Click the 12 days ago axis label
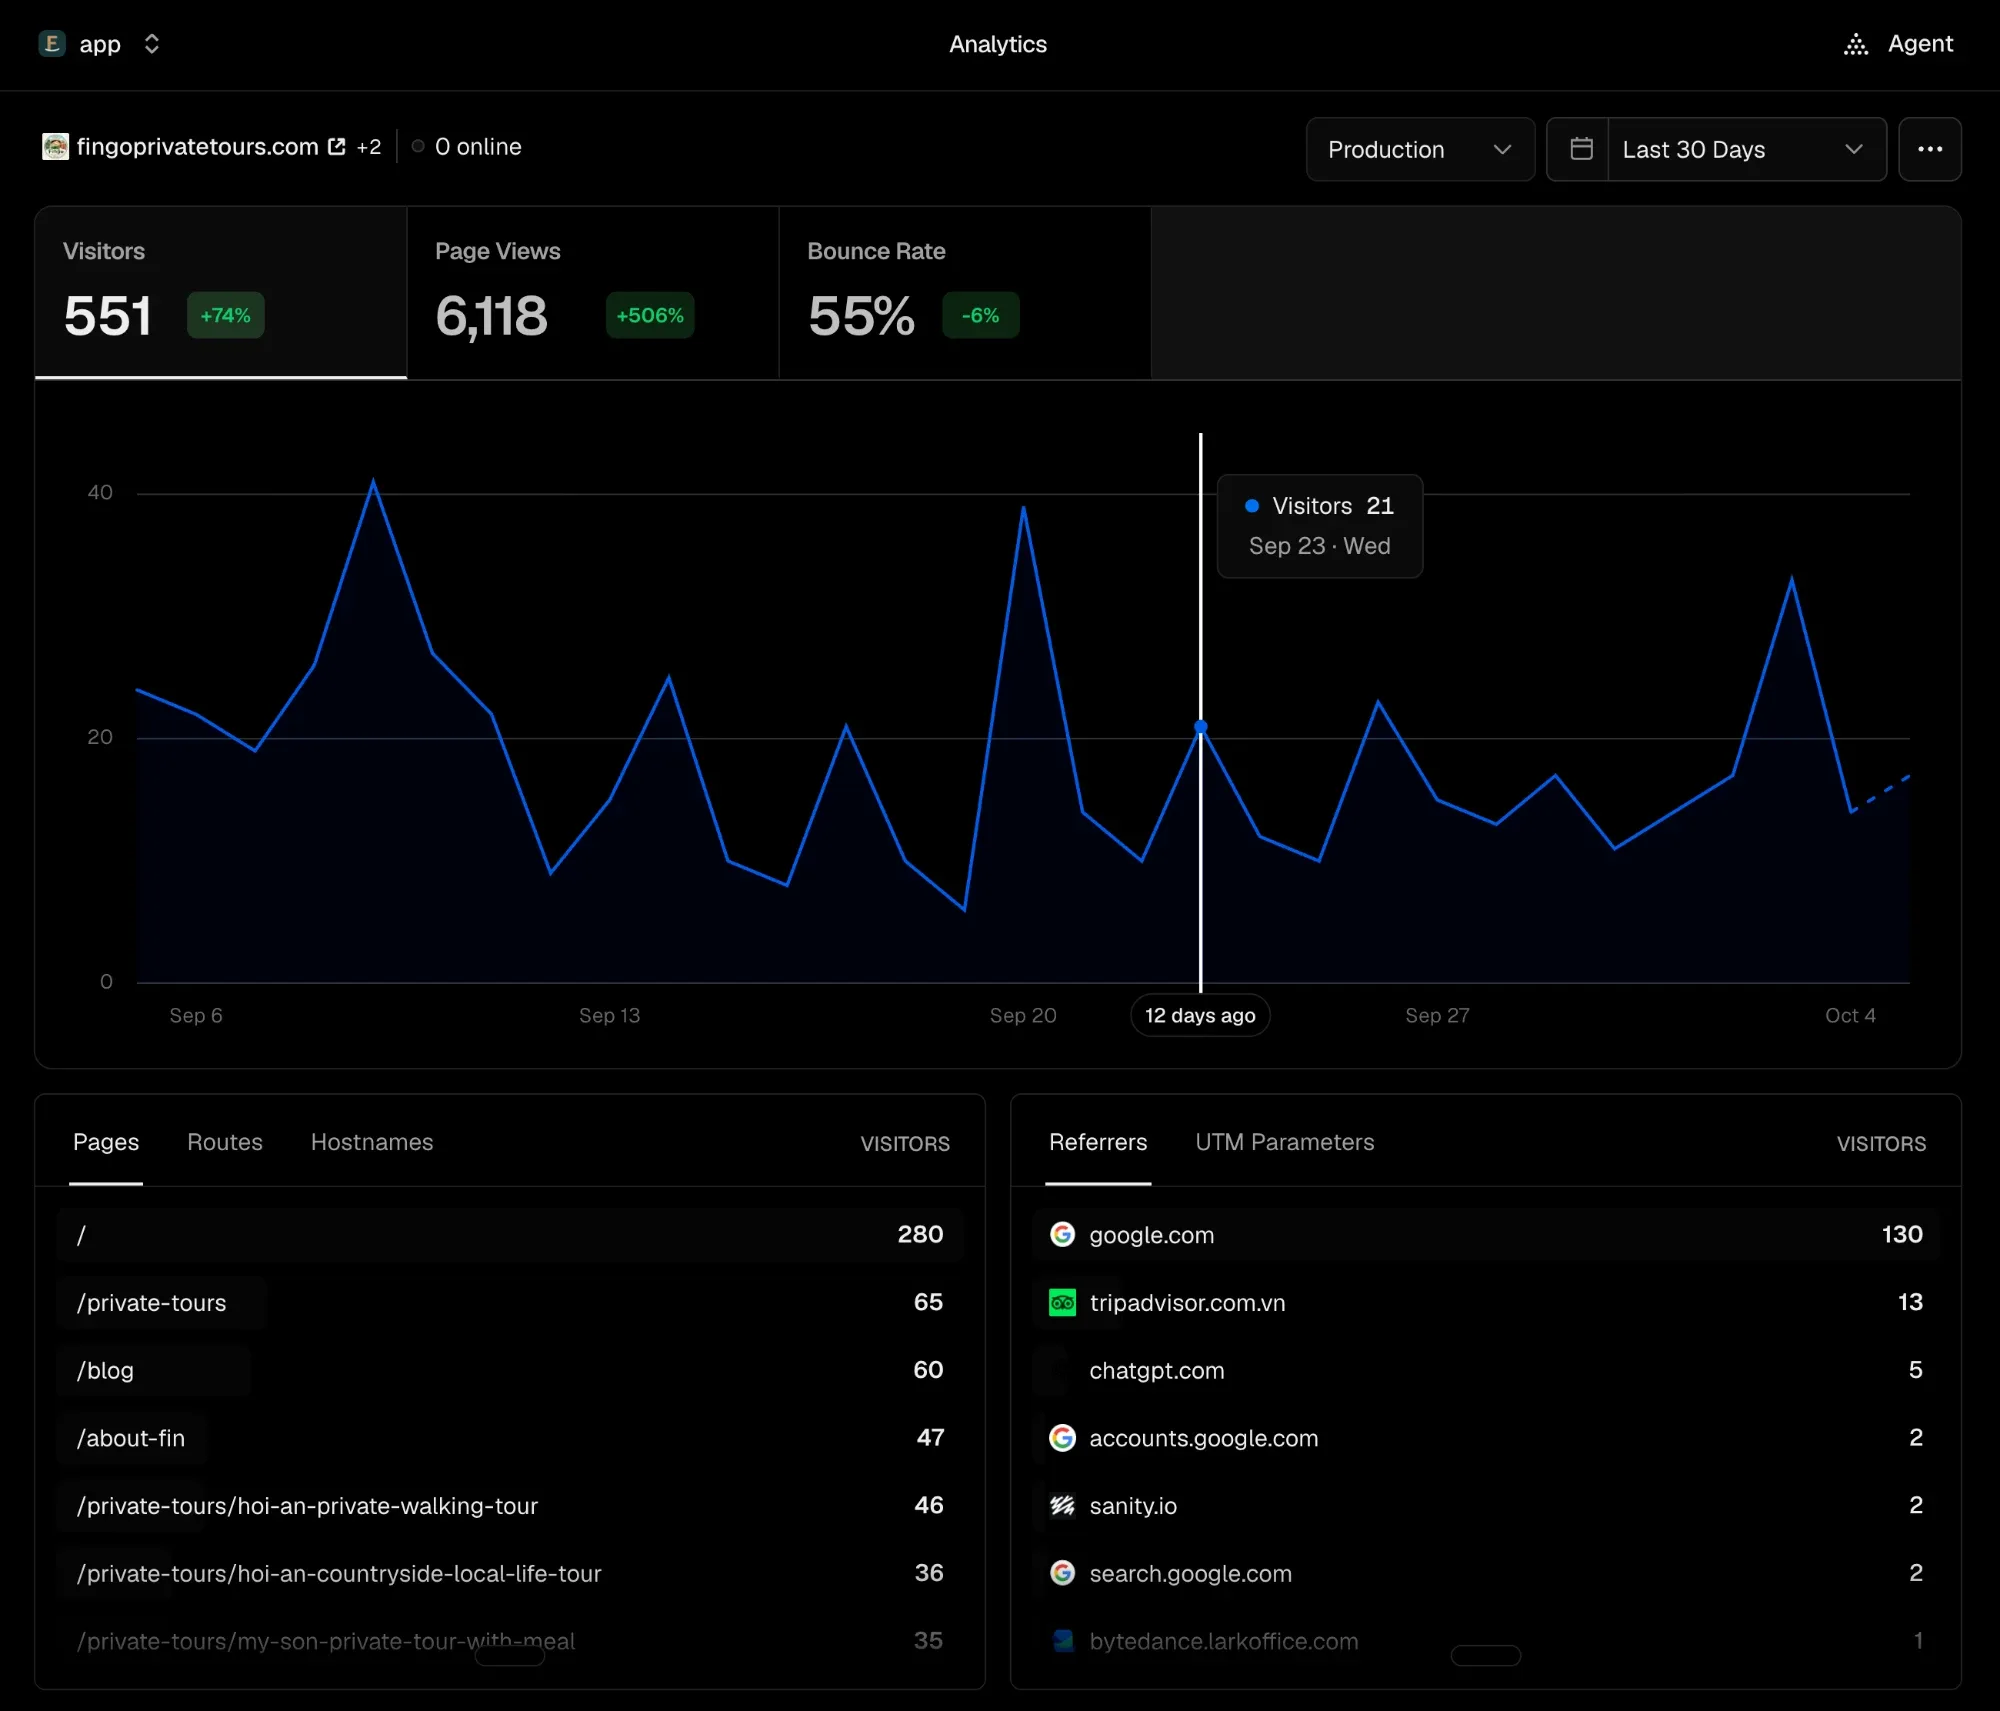The width and height of the screenshot is (2000, 1711). pyautogui.click(x=1200, y=1015)
